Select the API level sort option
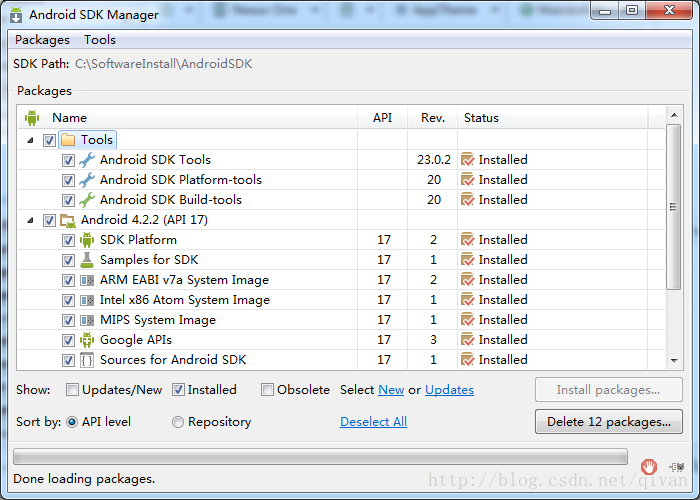700x500 pixels. pos(72,422)
